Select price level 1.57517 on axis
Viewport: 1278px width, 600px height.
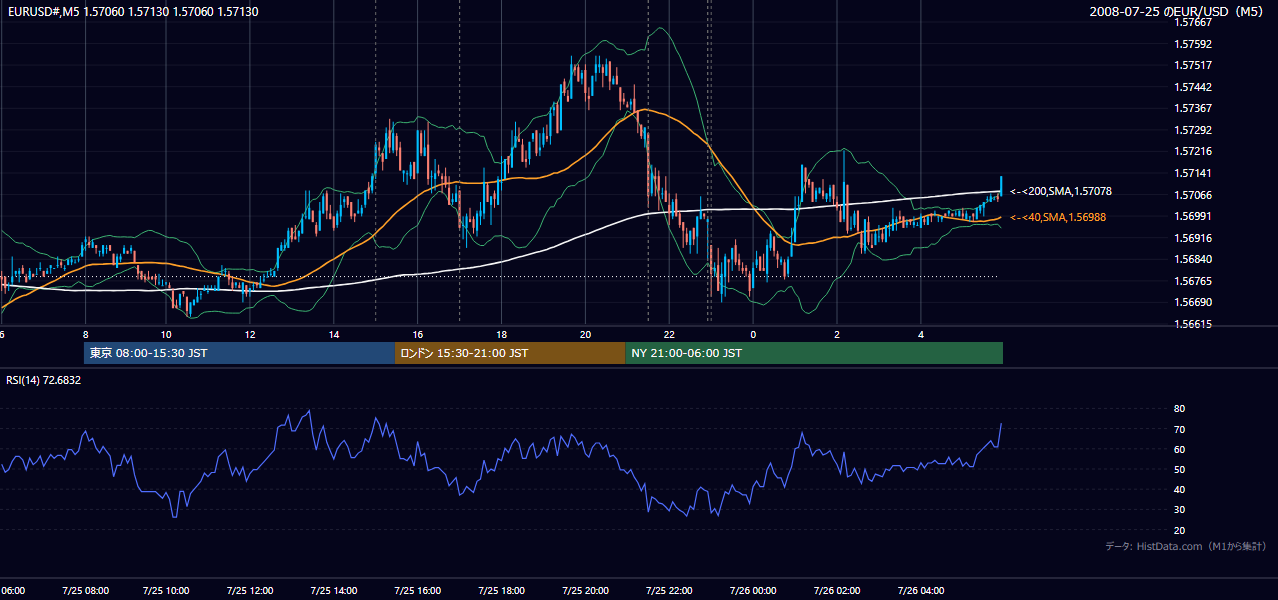[1192, 65]
